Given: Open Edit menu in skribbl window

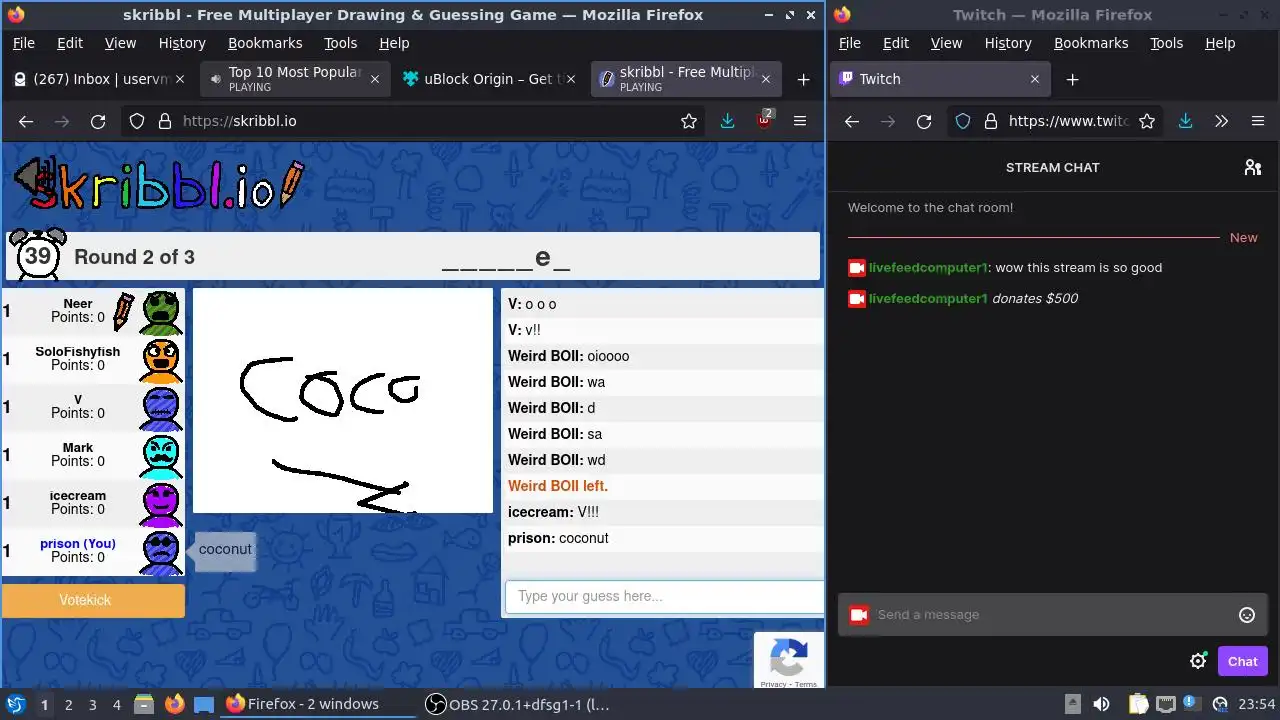Looking at the screenshot, I should [70, 43].
